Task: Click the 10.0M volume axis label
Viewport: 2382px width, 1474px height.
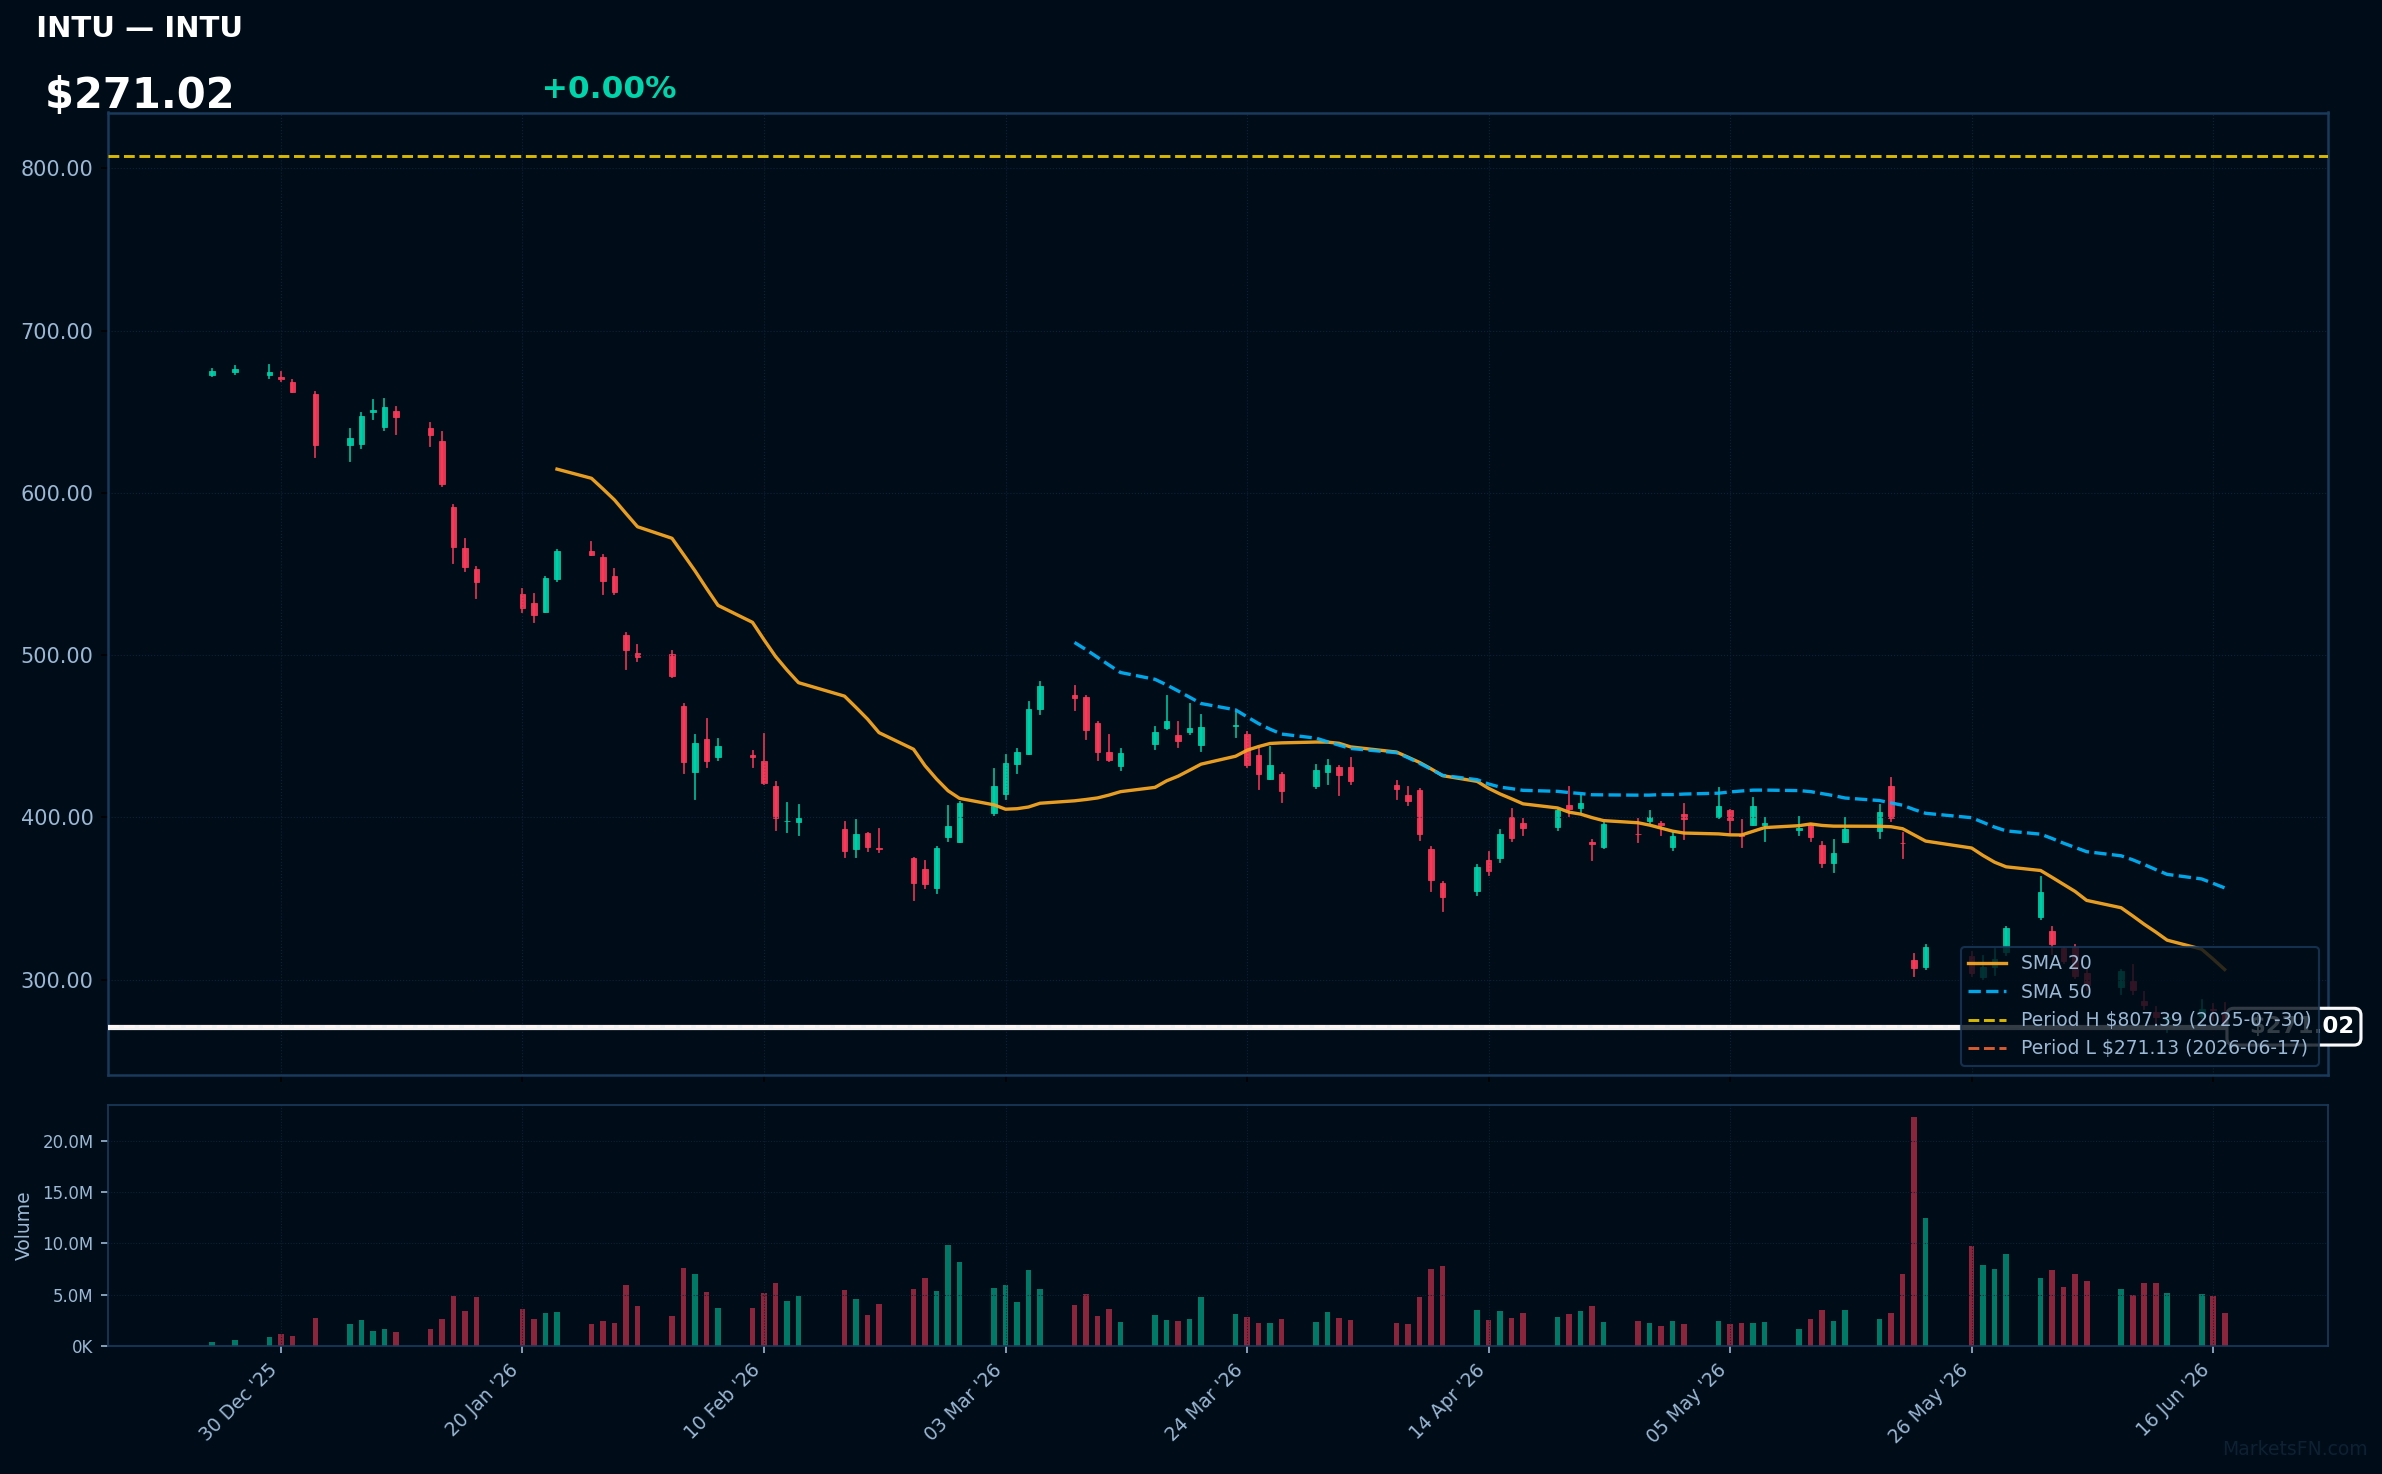Action: coord(68,1244)
